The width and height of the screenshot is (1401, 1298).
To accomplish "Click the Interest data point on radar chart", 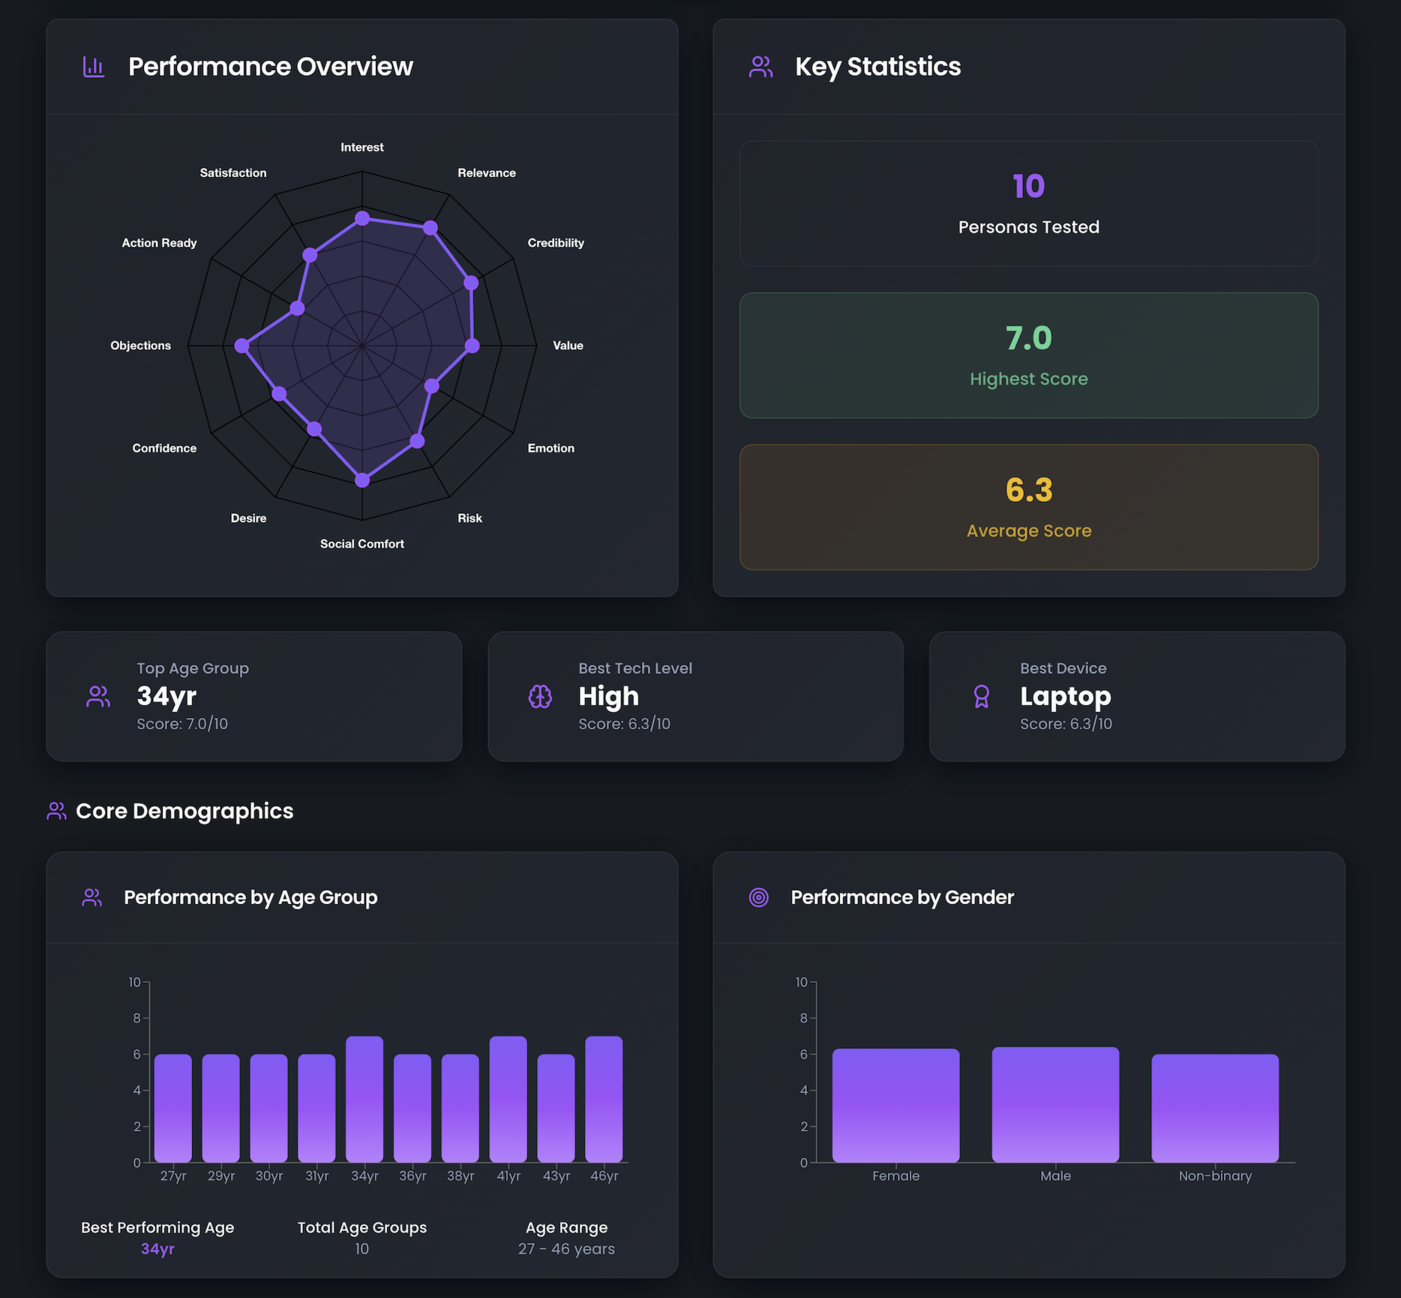I will 363,218.
